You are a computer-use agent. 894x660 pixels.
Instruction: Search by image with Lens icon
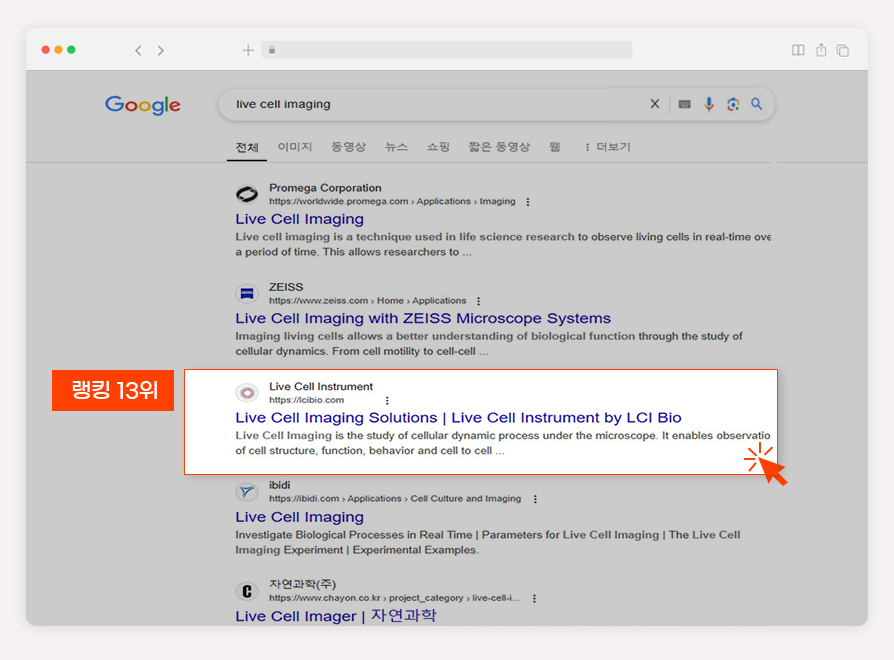(733, 104)
